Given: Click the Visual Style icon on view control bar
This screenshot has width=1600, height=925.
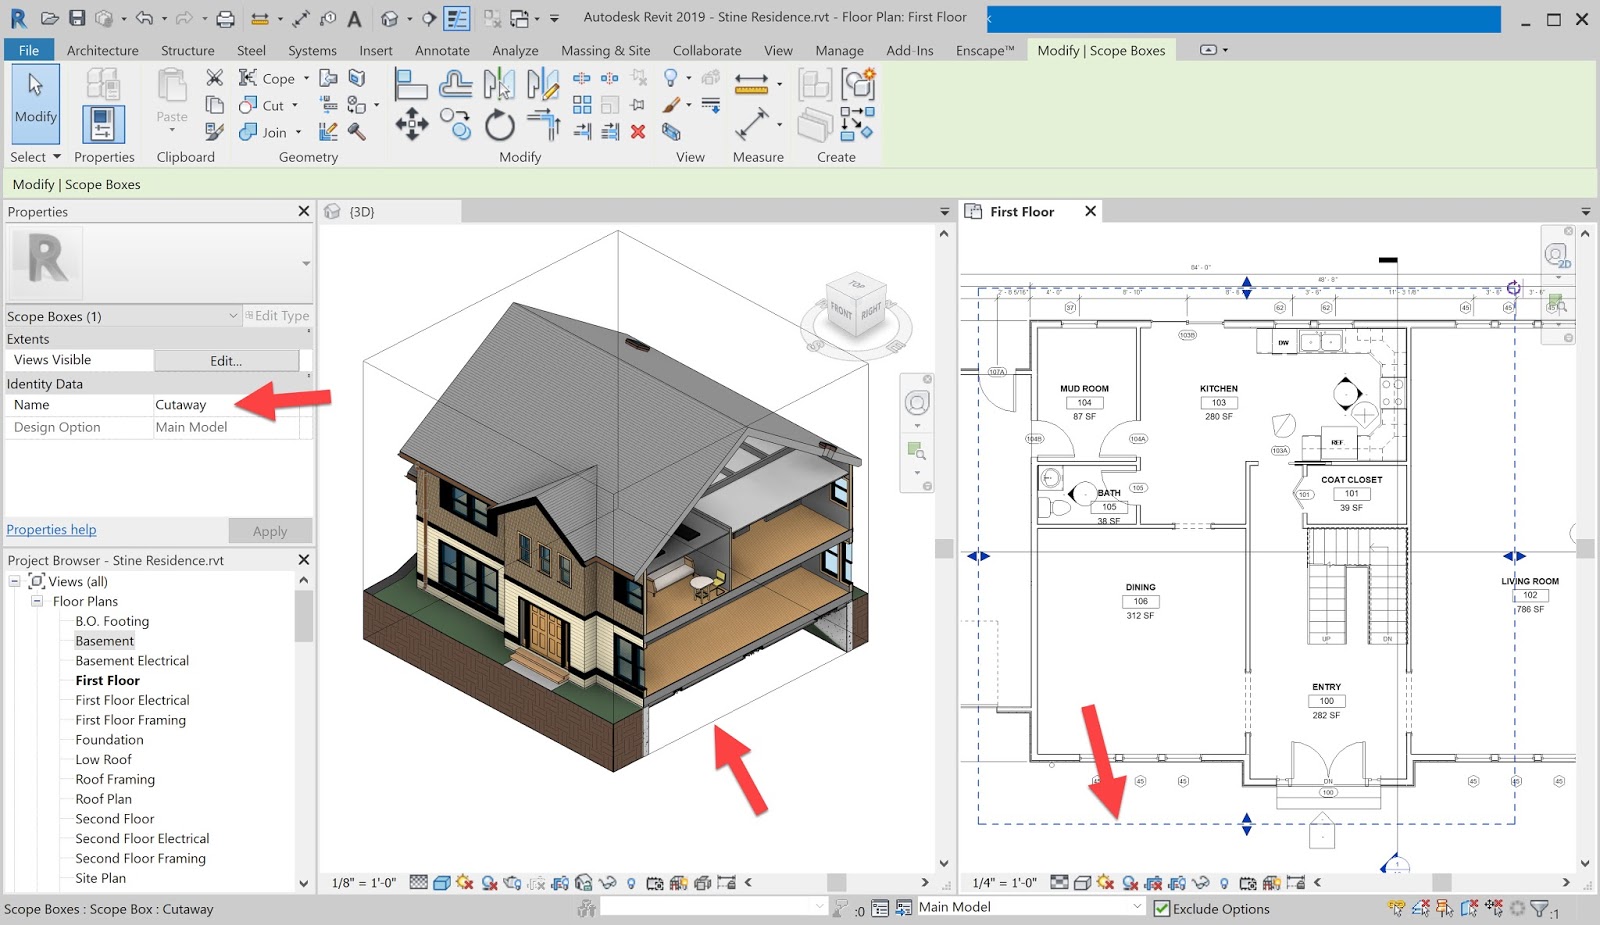Looking at the screenshot, I should [441, 883].
